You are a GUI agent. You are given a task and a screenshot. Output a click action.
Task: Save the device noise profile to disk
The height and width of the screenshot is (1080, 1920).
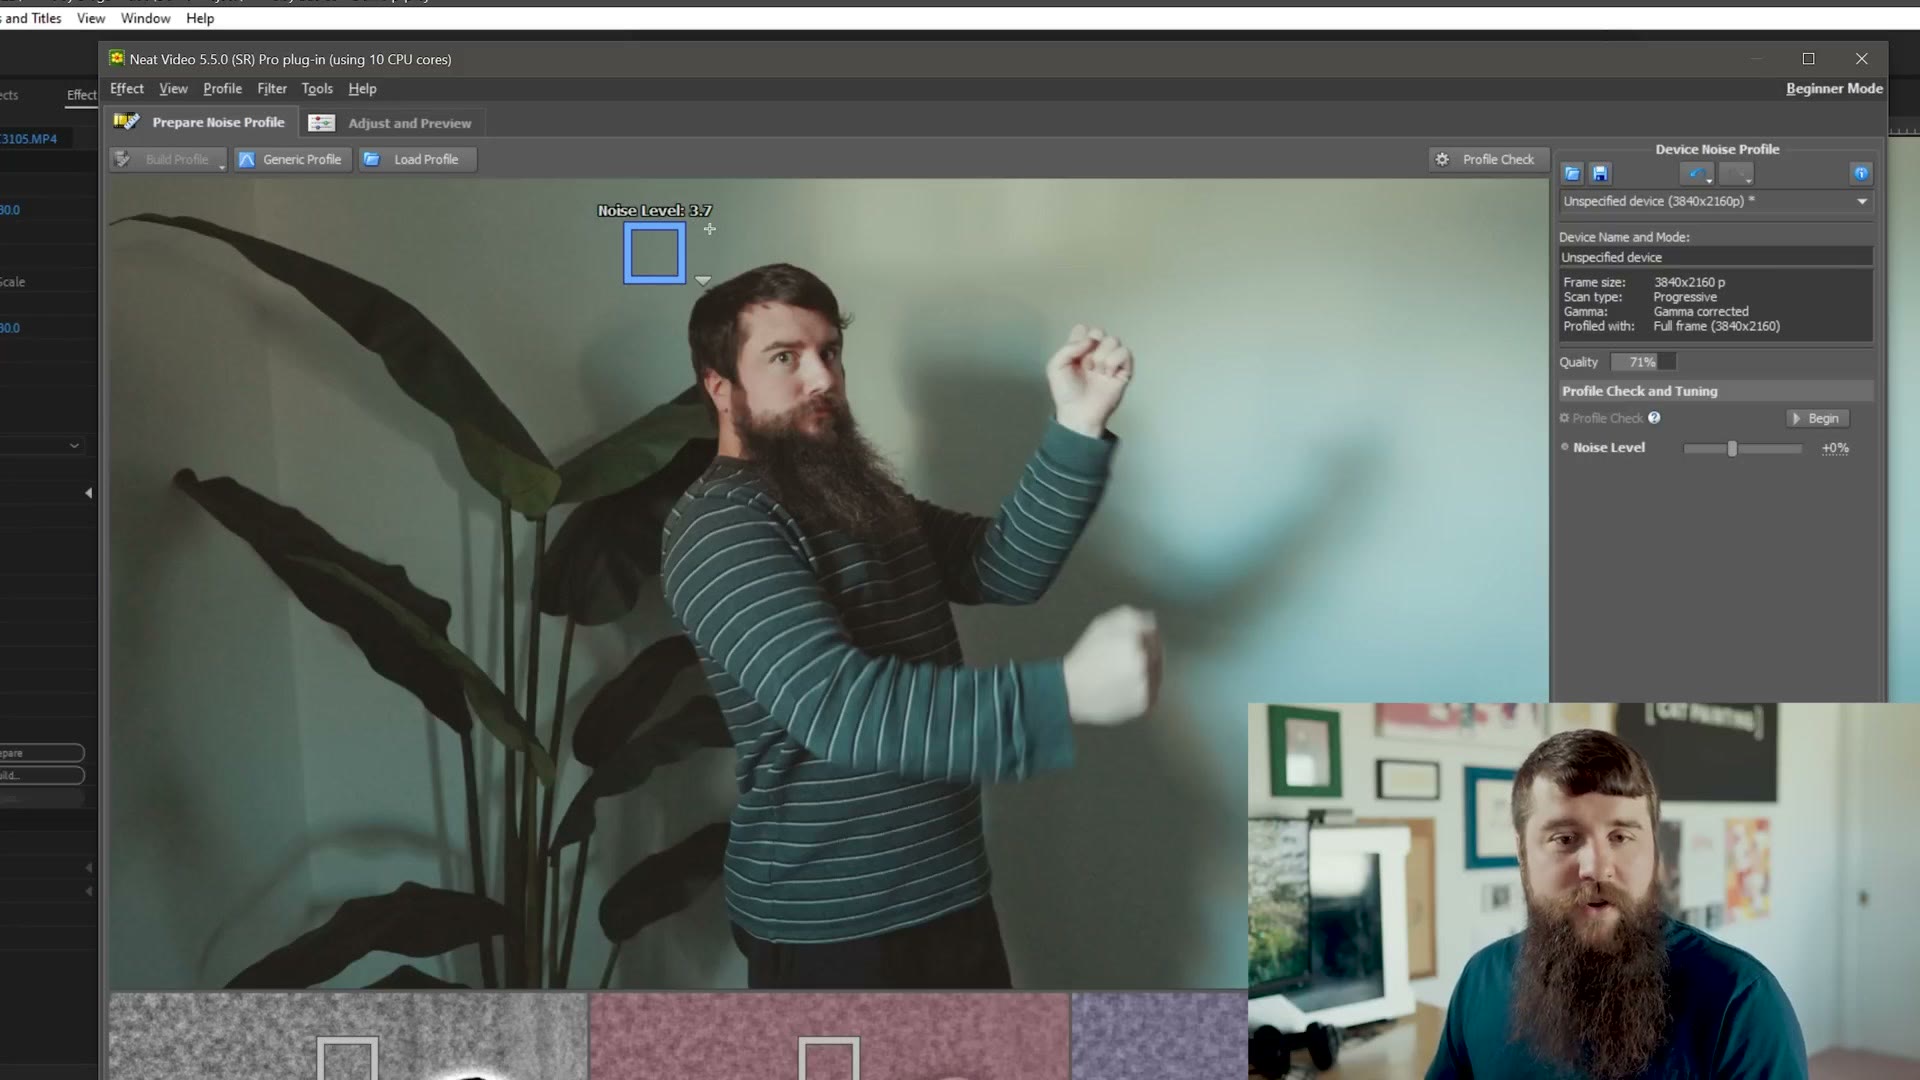point(1600,174)
